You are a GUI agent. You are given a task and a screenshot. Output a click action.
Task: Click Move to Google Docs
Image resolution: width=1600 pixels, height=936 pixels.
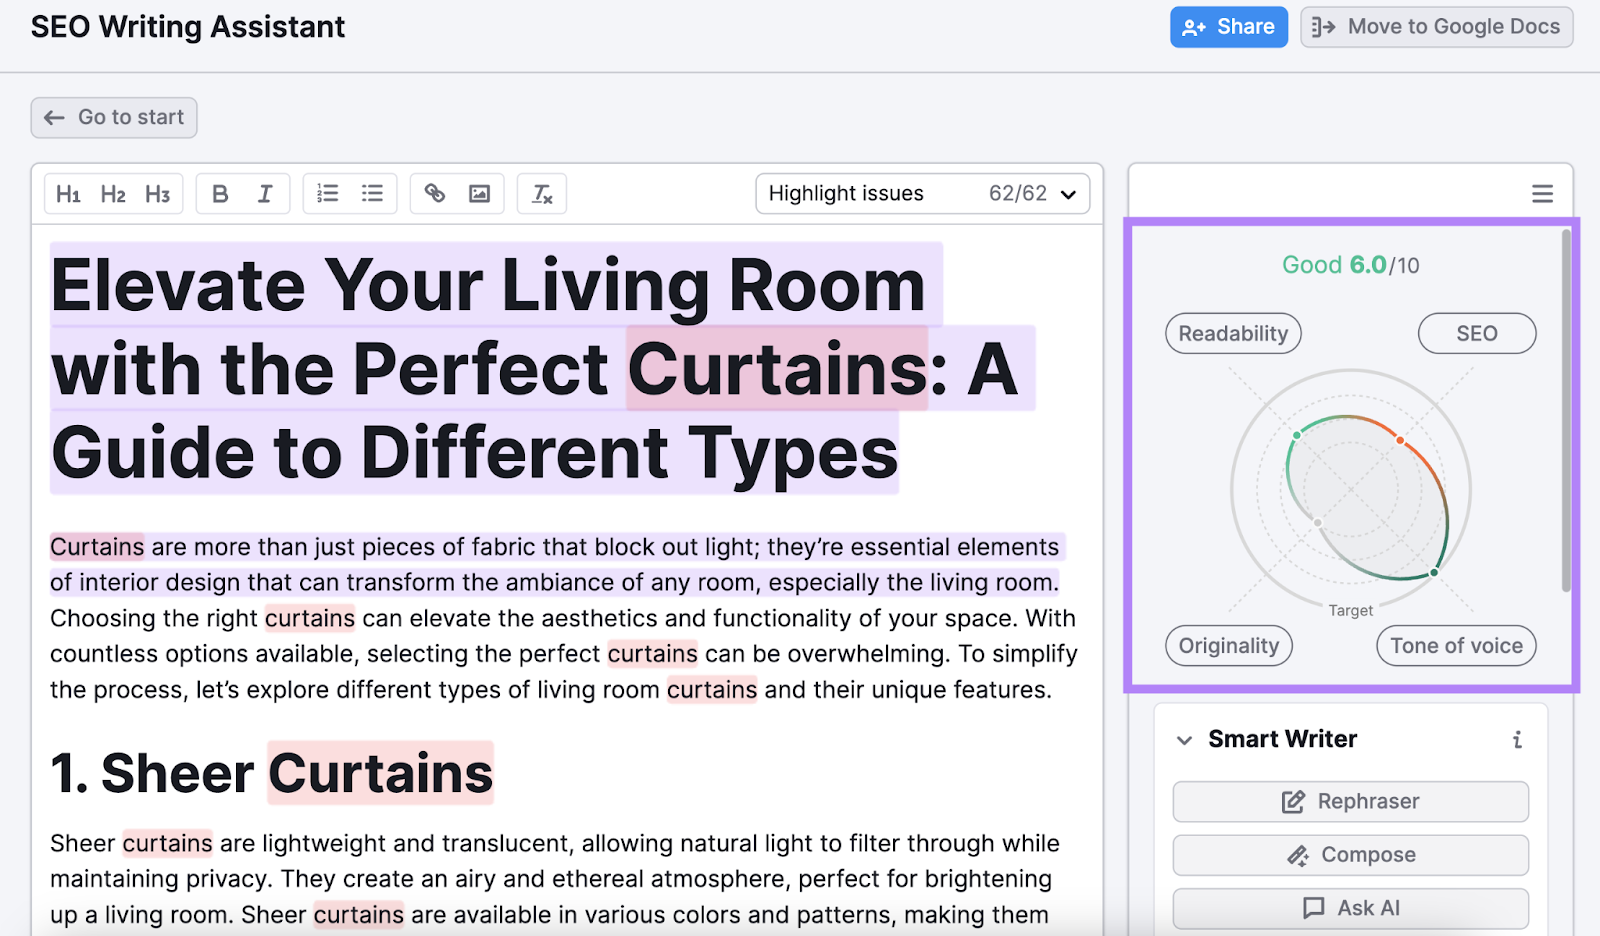(1437, 27)
